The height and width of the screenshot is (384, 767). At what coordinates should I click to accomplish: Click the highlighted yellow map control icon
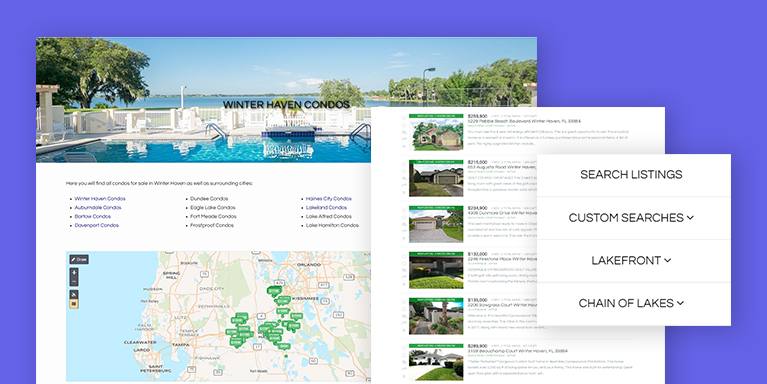(74, 304)
